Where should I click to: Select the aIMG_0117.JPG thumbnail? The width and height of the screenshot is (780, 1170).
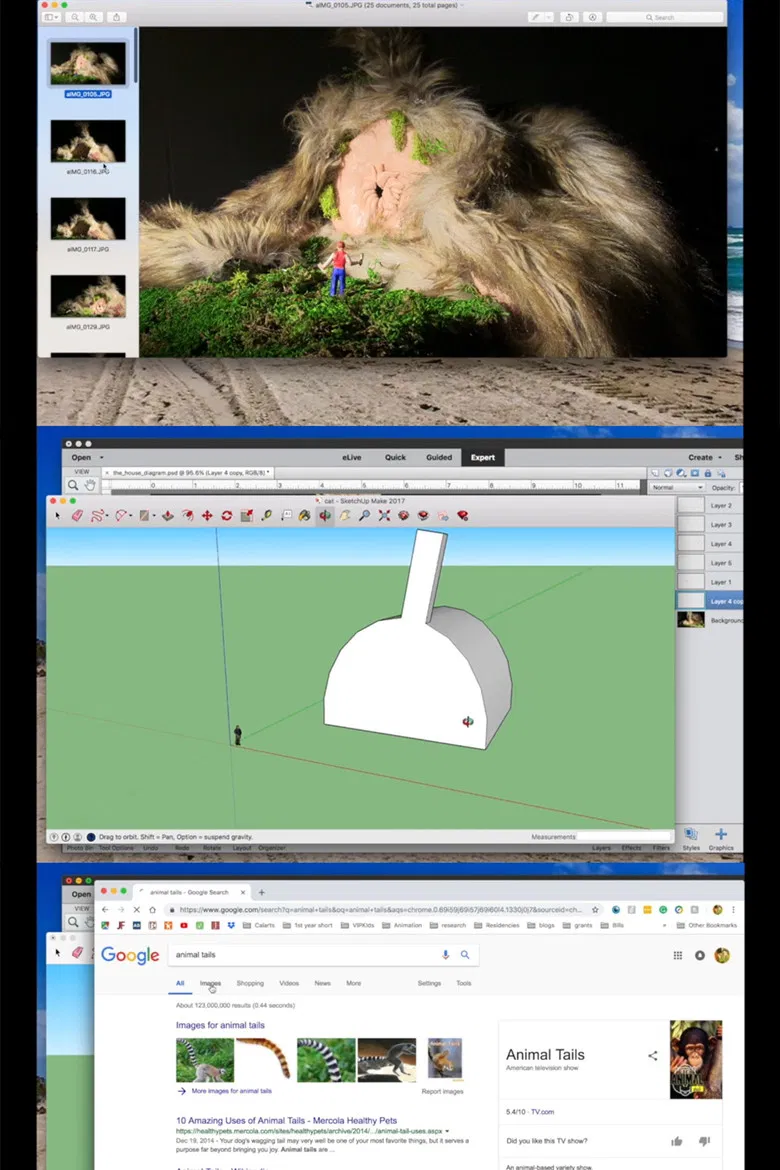pyautogui.click(x=88, y=219)
